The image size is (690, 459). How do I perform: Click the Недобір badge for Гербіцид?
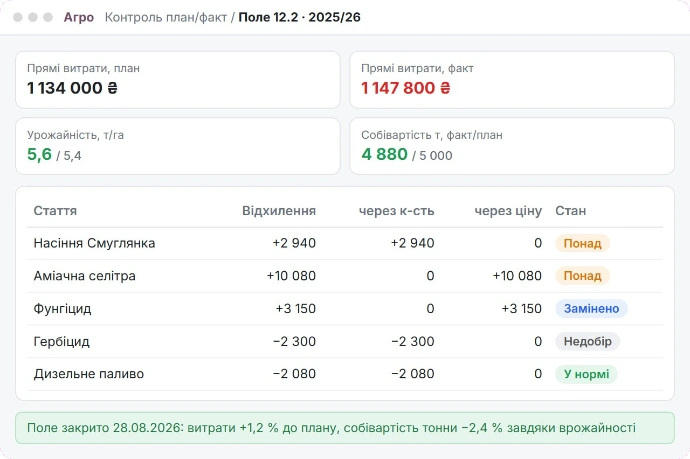587,341
